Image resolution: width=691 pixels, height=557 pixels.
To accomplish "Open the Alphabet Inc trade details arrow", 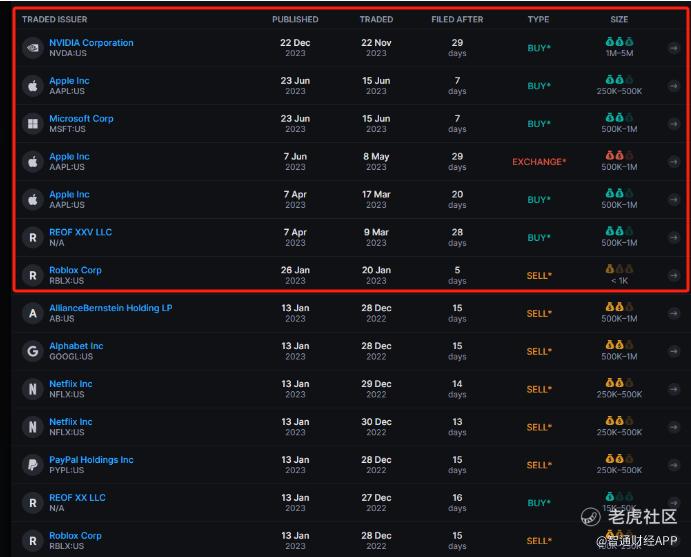I will [673, 351].
